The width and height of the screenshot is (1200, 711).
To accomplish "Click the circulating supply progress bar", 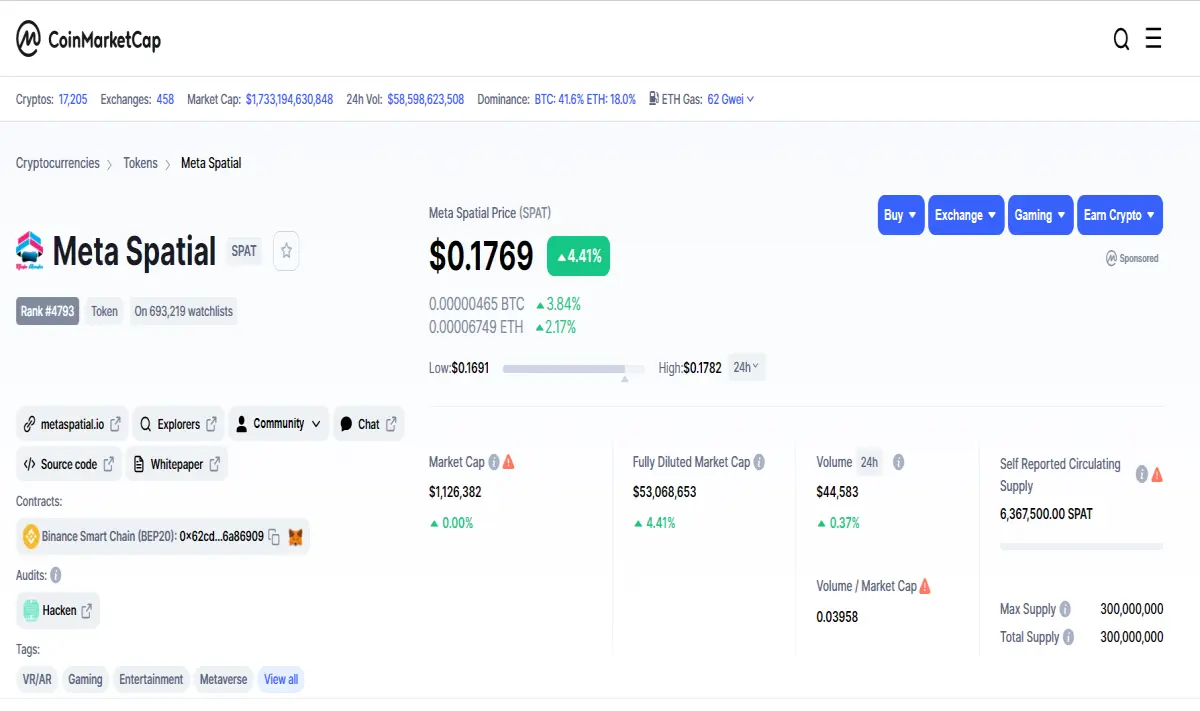I will click(1082, 546).
